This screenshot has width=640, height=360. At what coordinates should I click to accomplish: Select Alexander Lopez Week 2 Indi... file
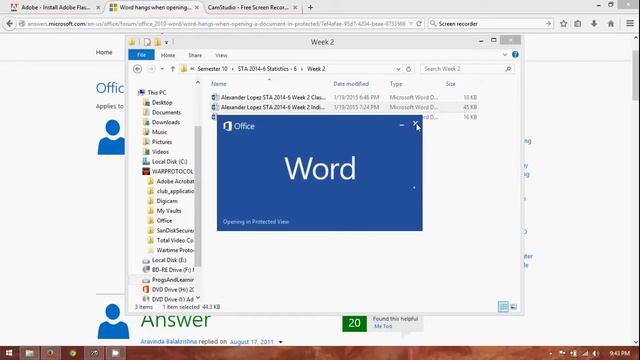point(273,107)
